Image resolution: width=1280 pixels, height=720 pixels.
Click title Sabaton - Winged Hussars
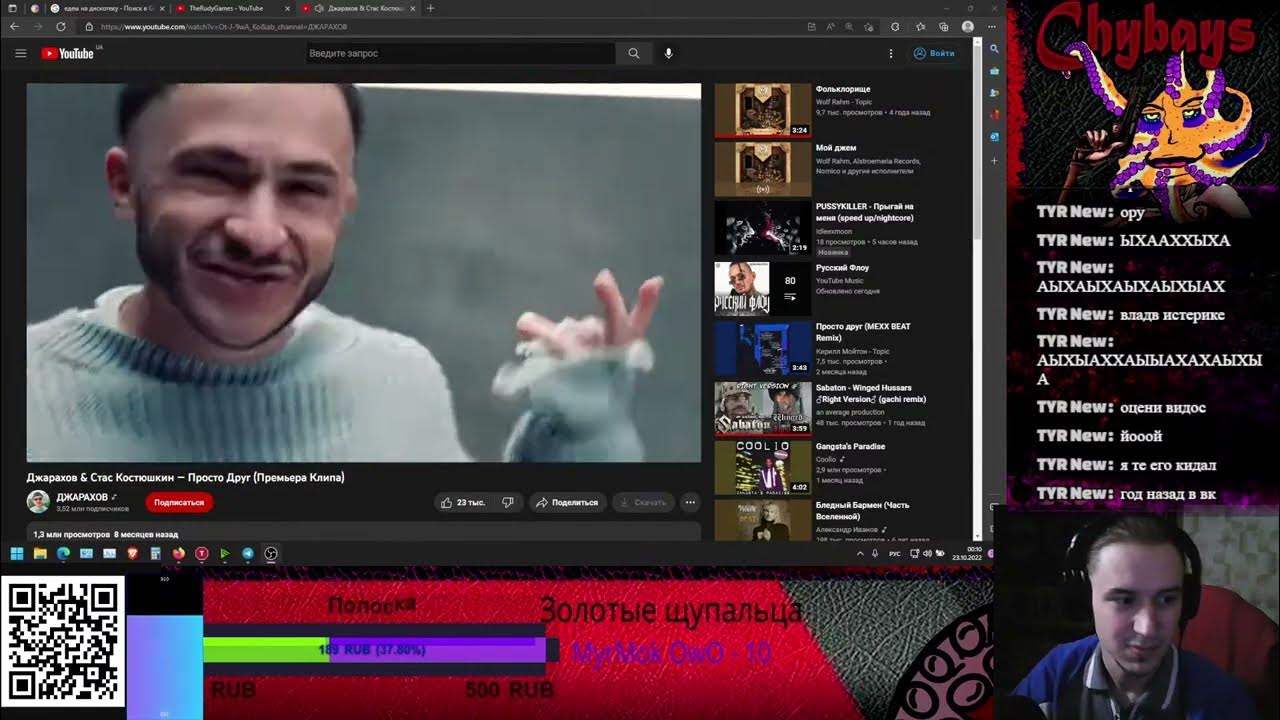click(870, 393)
